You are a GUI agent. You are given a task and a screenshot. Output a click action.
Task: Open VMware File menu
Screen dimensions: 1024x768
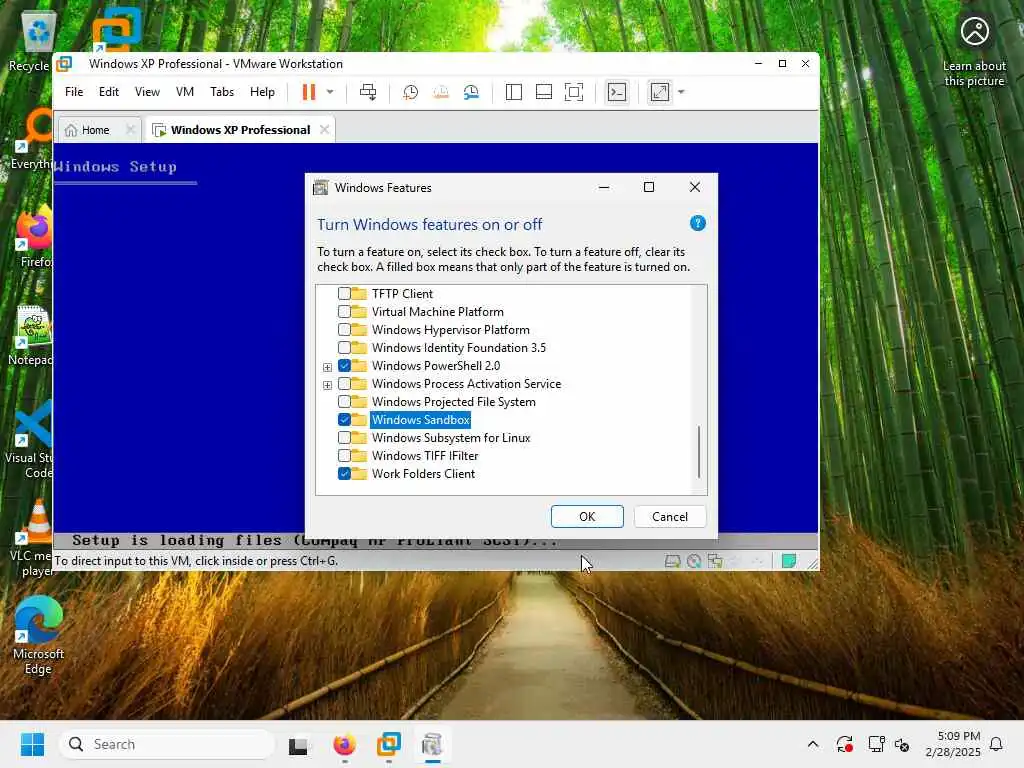74,92
